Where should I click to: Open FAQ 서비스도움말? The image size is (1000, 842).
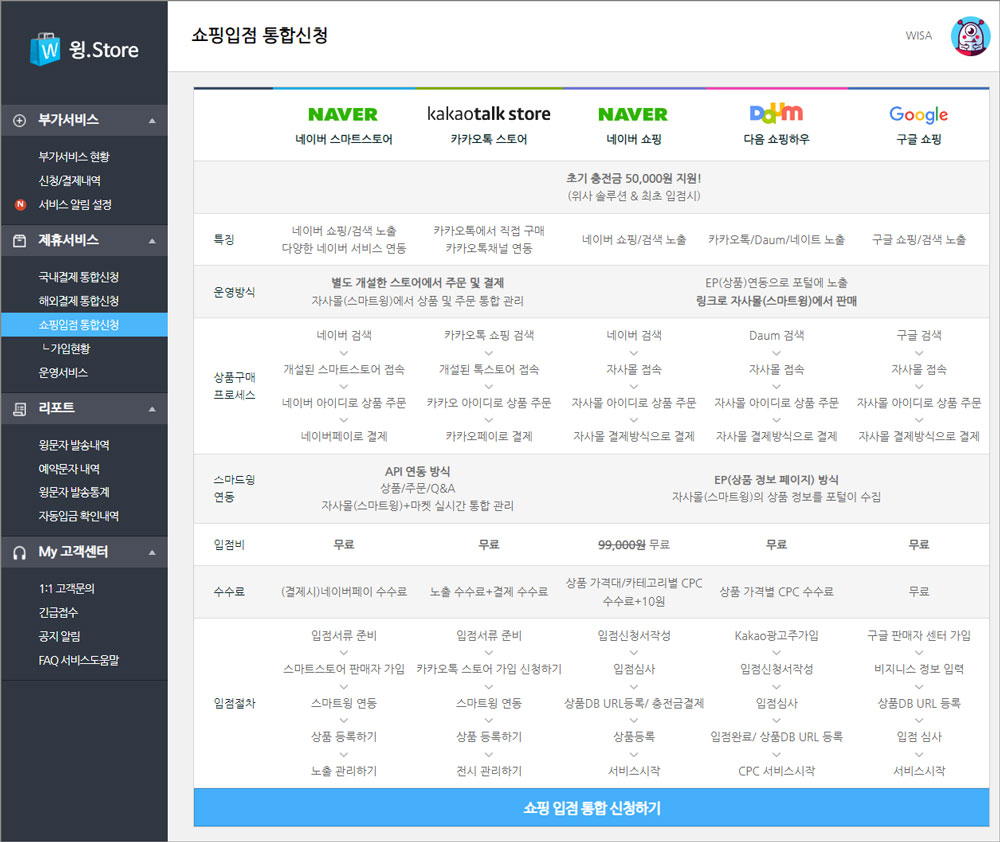pyautogui.click(x=78, y=660)
